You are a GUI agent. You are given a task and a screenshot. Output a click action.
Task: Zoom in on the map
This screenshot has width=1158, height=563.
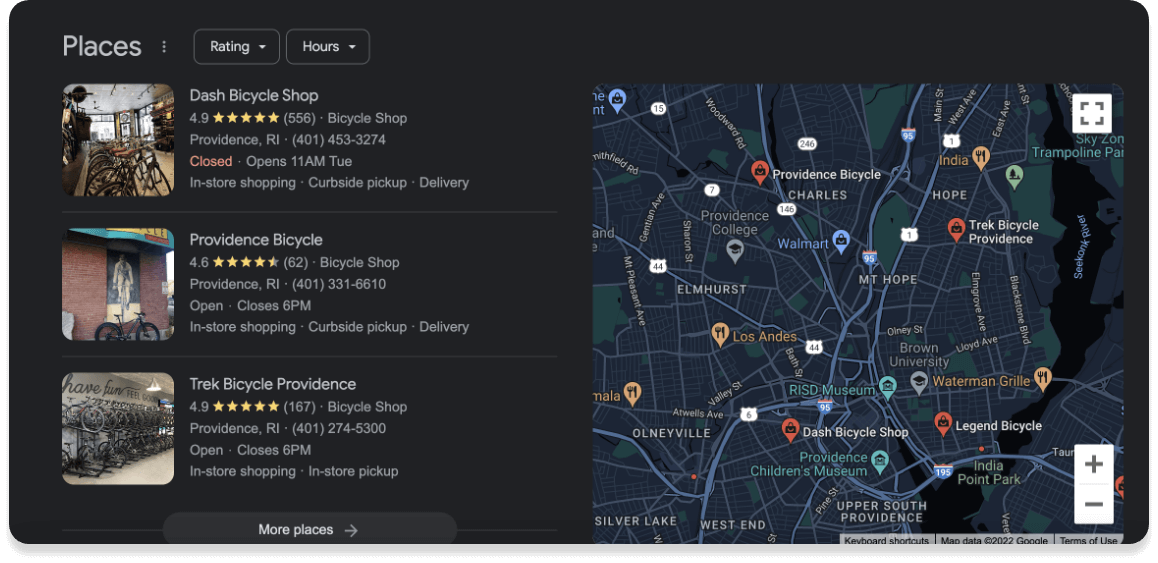[1094, 465]
